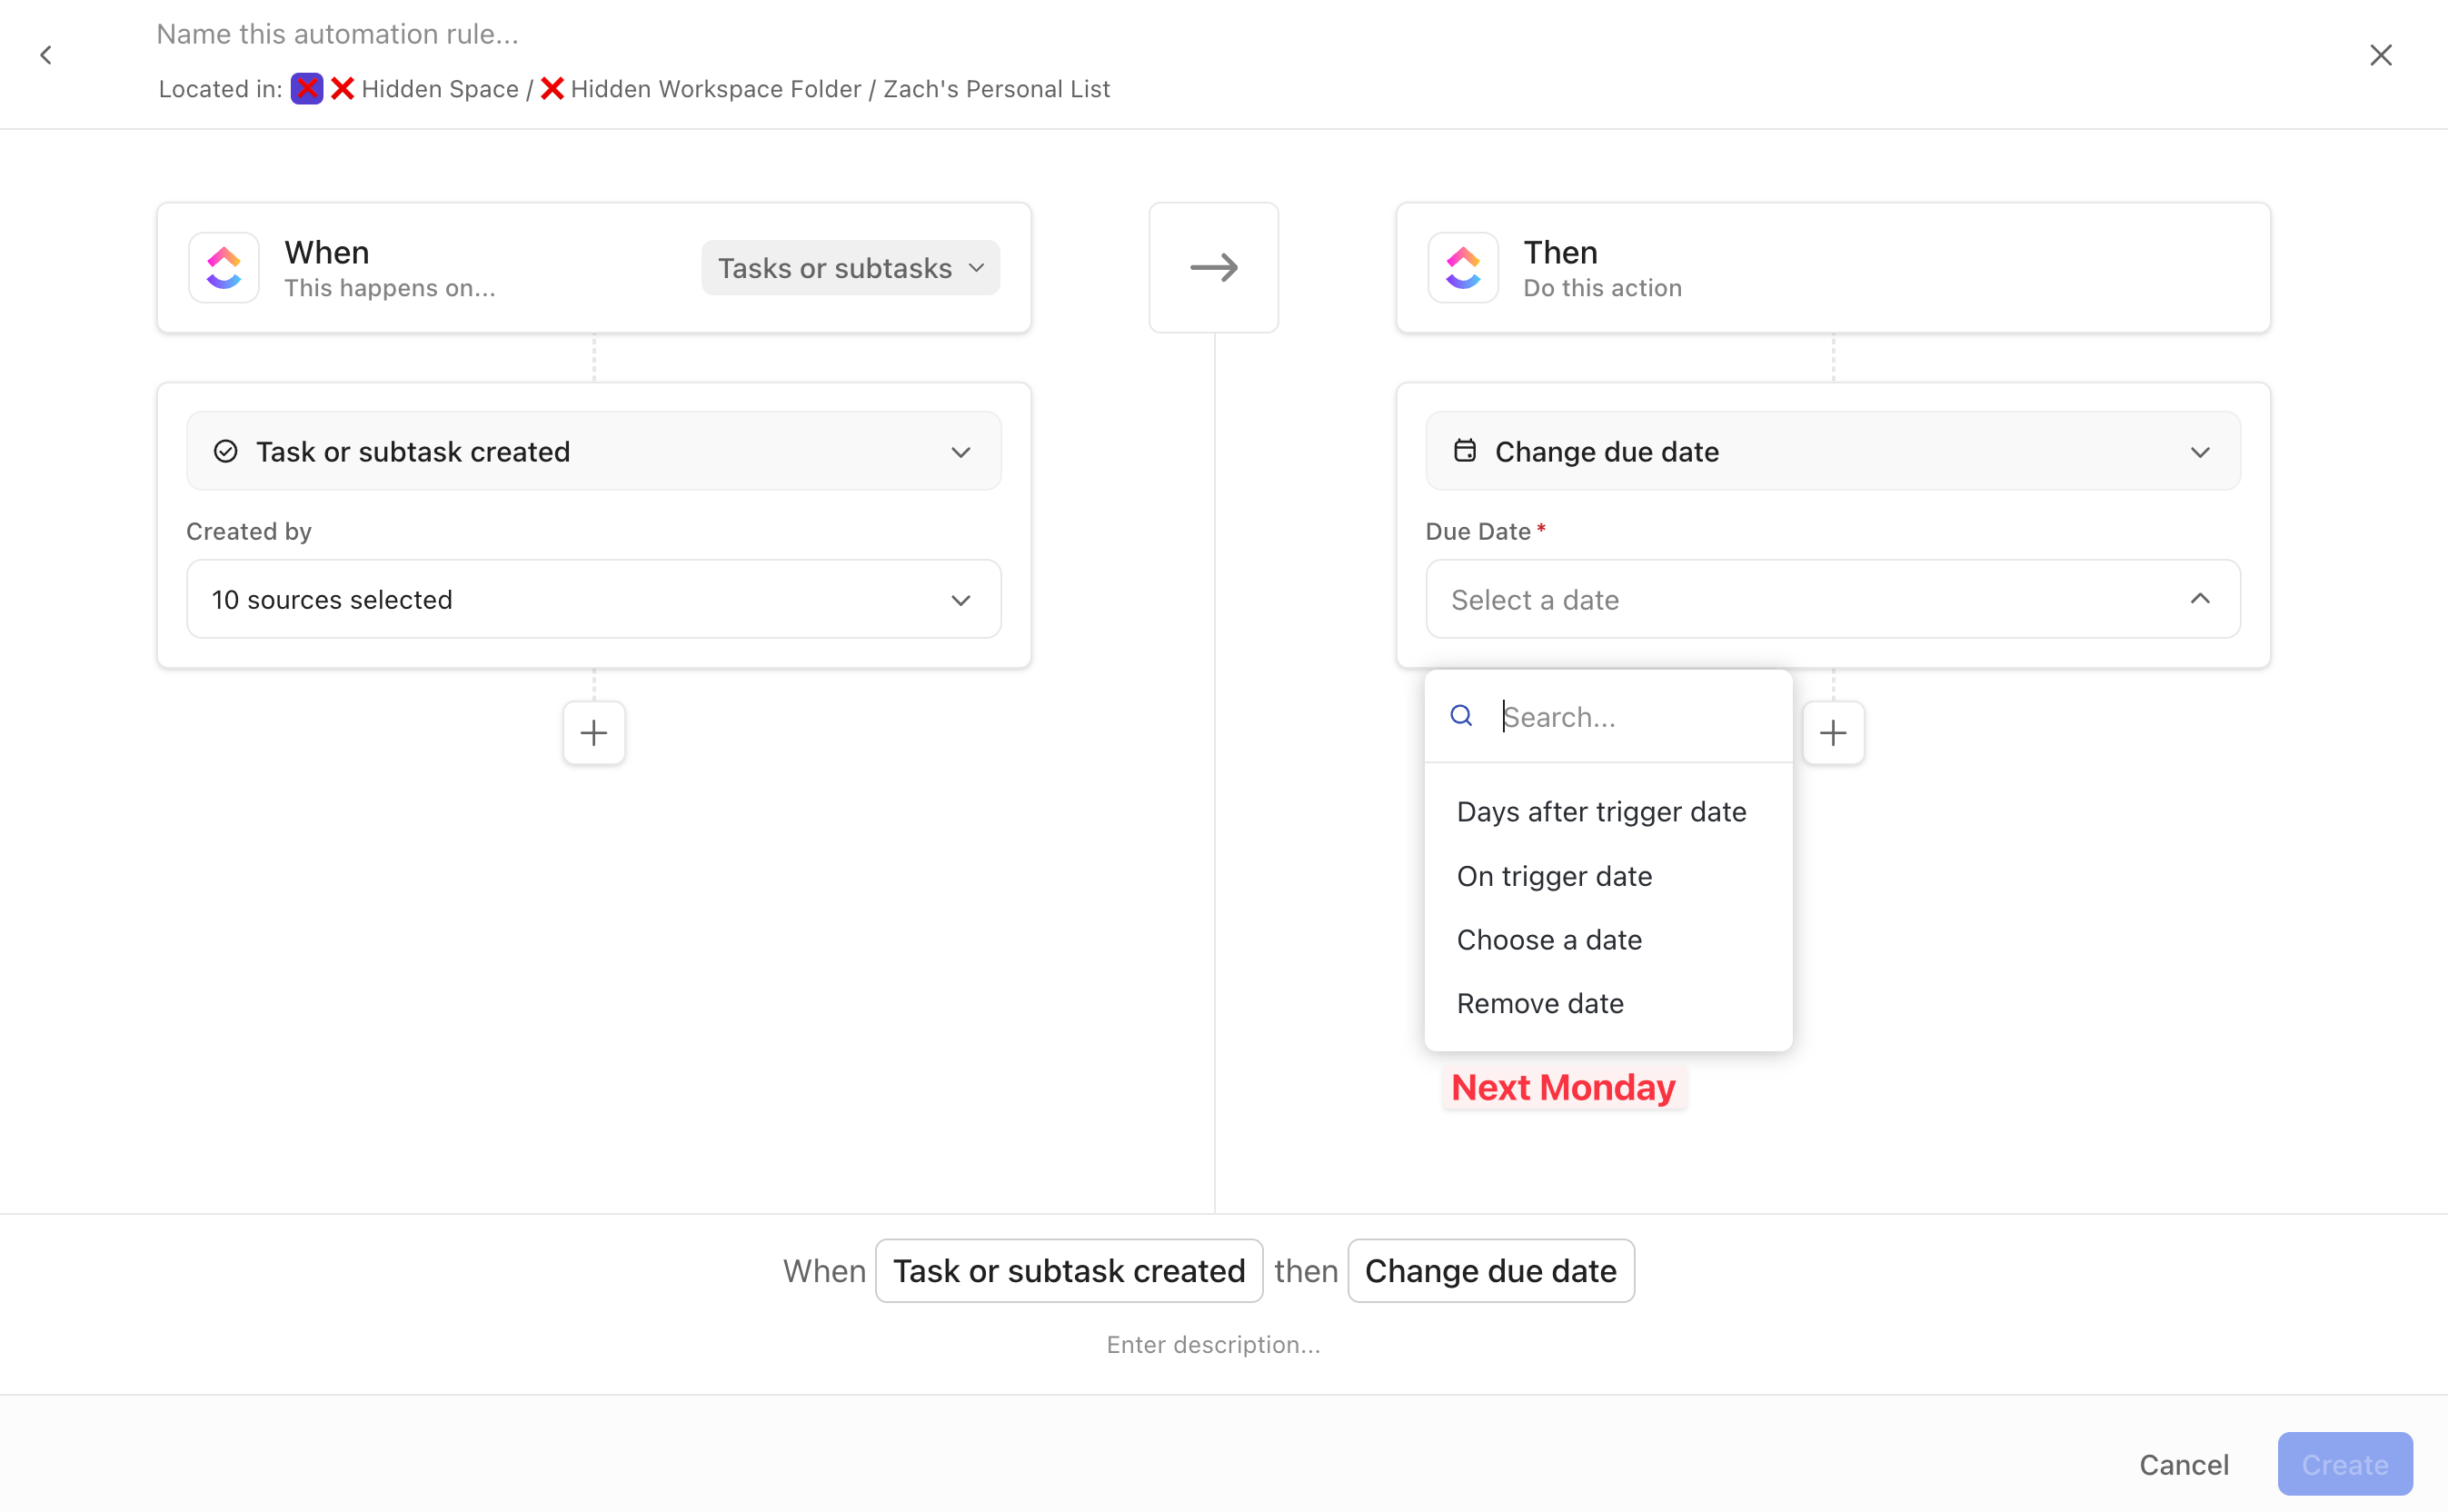Click Zach's Personal List breadcrumb
2448x1512 pixels.
pos(996,89)
